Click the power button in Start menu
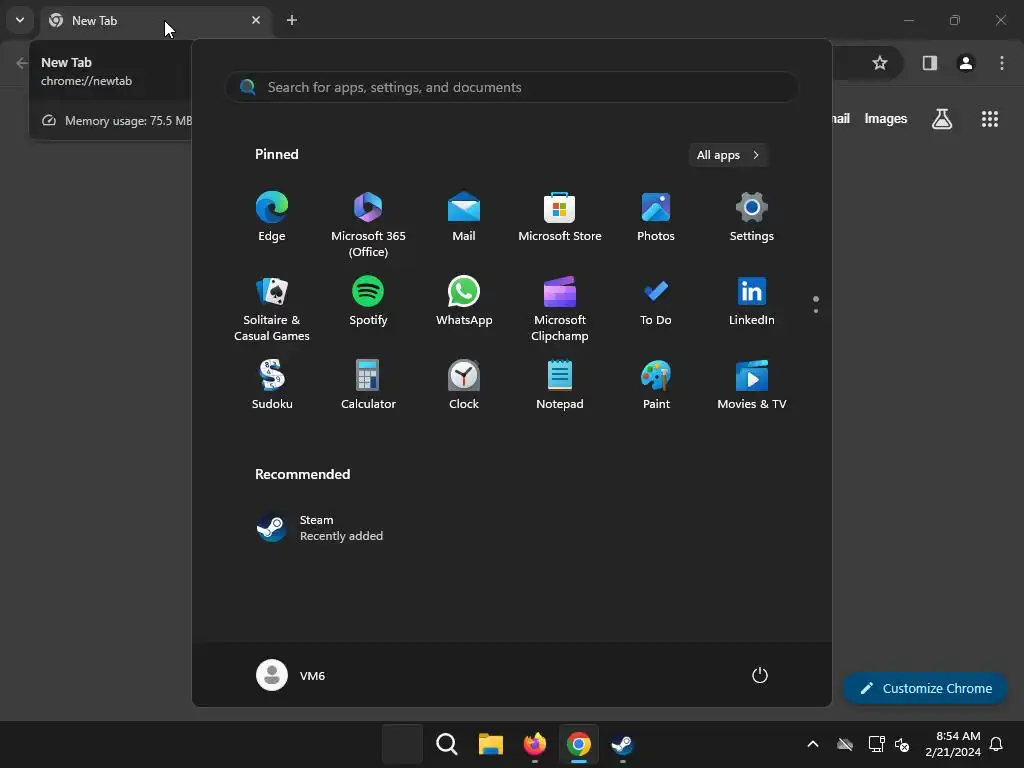Image resolution: width=1024 pixels, height=768 pixels. coord(760,675)
